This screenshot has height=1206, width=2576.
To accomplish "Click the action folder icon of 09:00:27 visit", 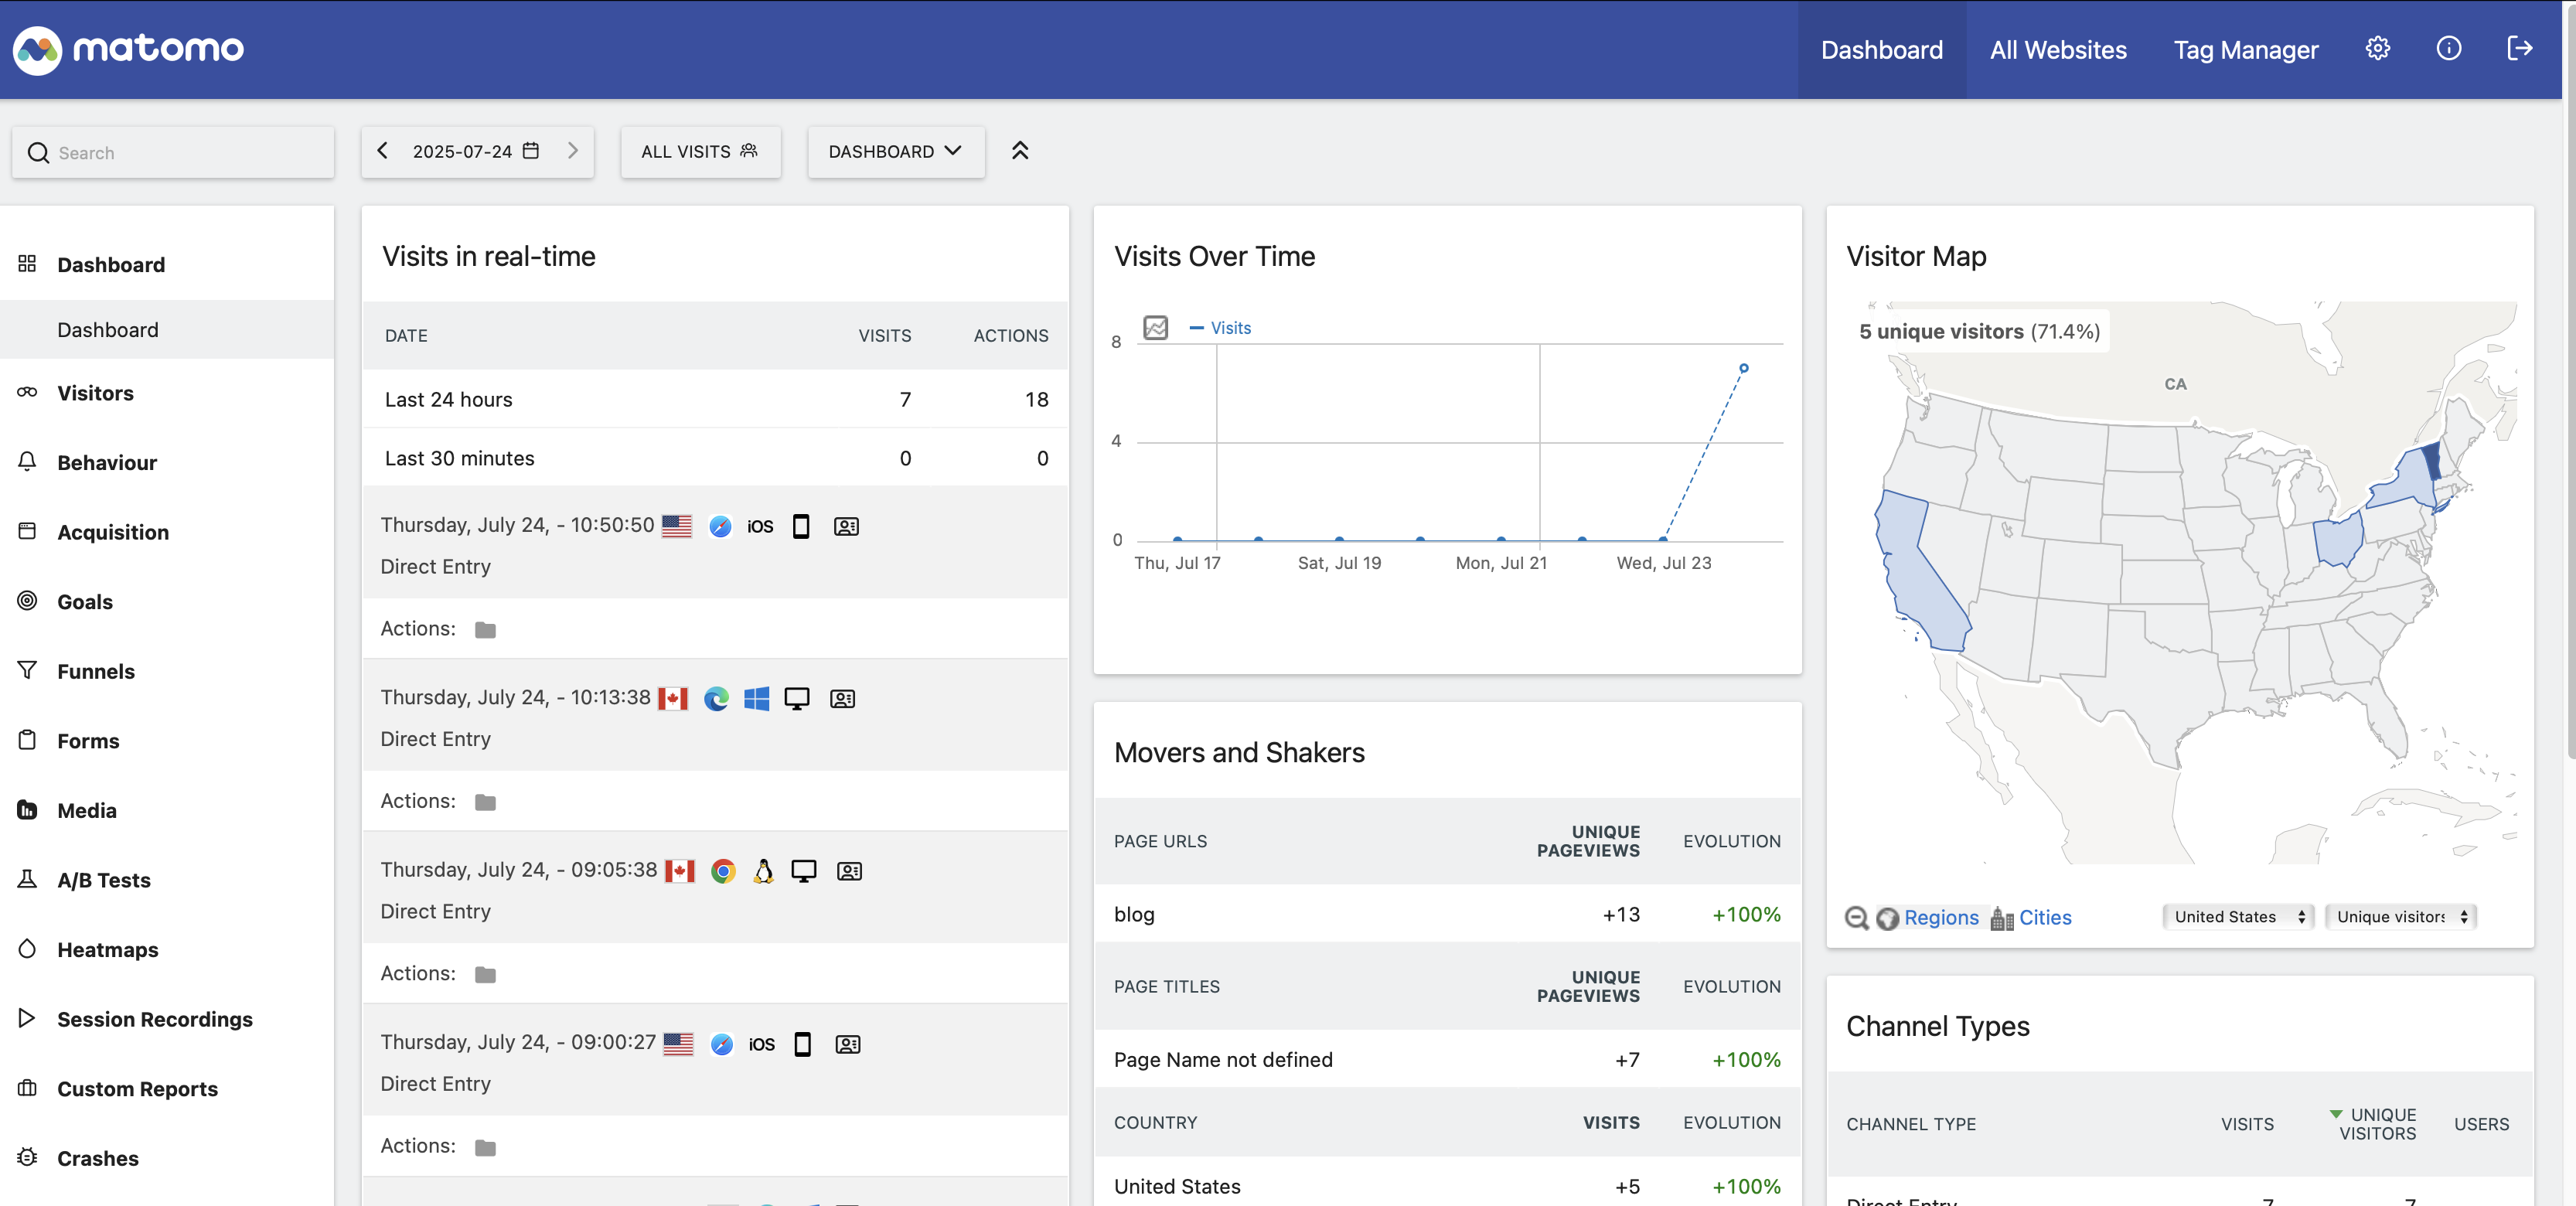I will pyautogui.click(x=485, y=1147).
